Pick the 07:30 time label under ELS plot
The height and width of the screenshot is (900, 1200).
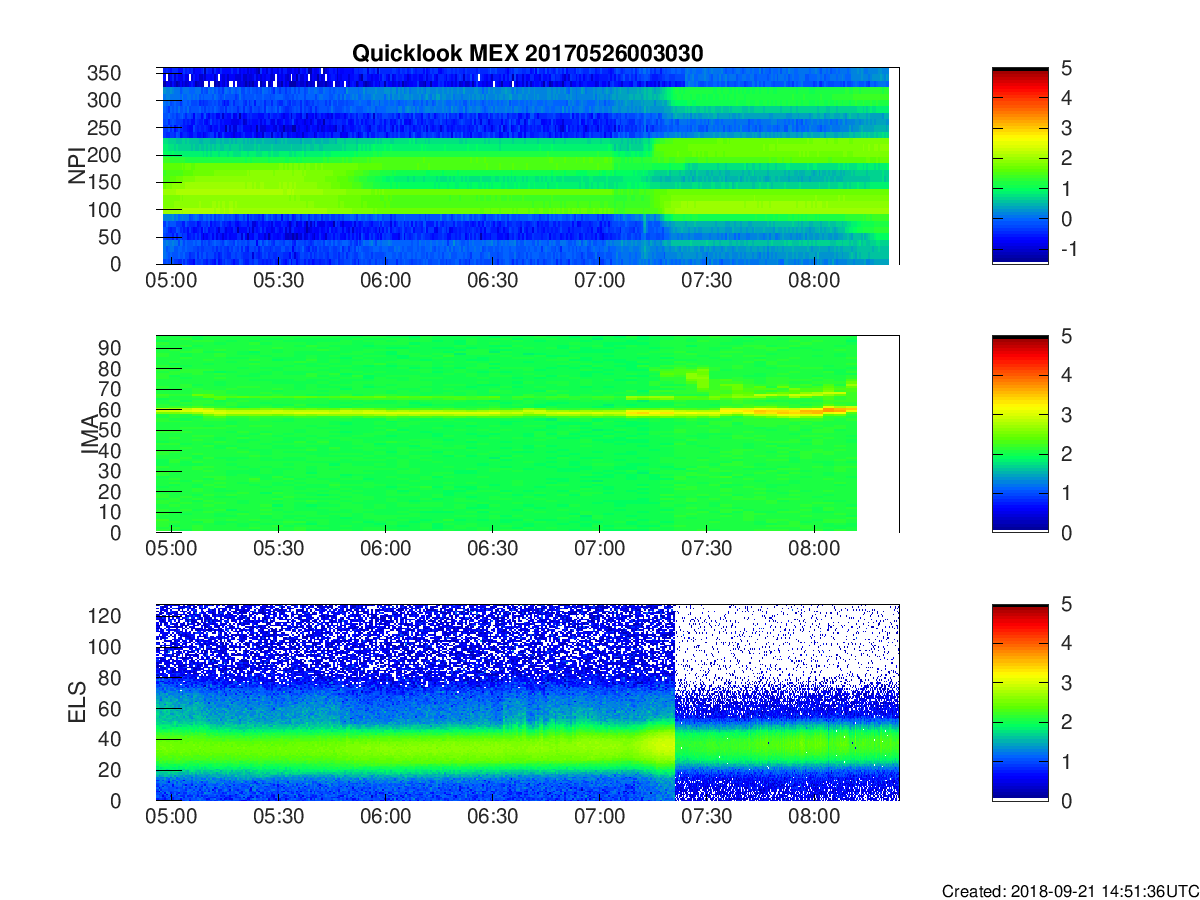(706, 817)
